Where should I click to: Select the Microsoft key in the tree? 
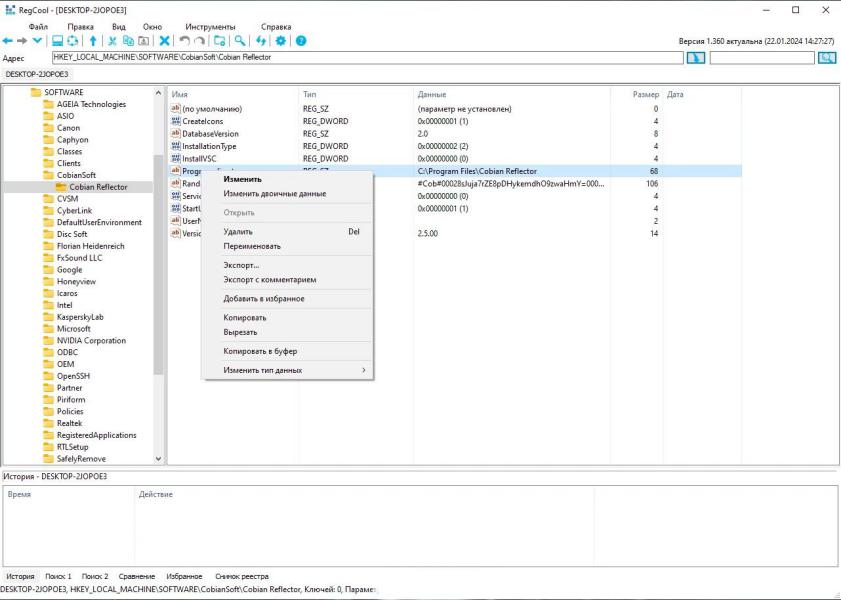(73, 329)
